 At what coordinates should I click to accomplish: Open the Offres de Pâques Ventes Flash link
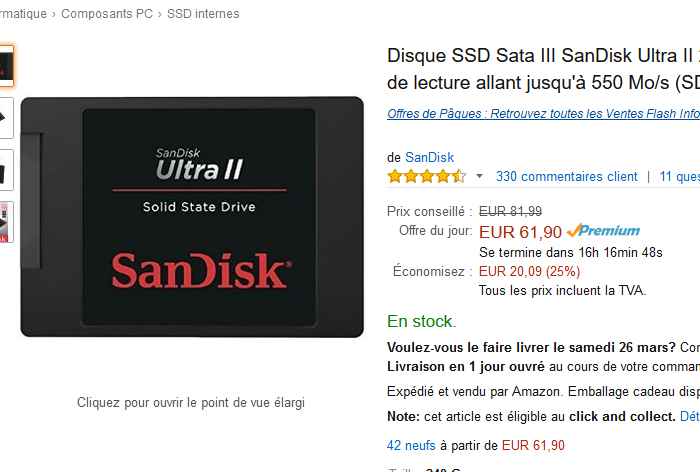coord(543,114)
